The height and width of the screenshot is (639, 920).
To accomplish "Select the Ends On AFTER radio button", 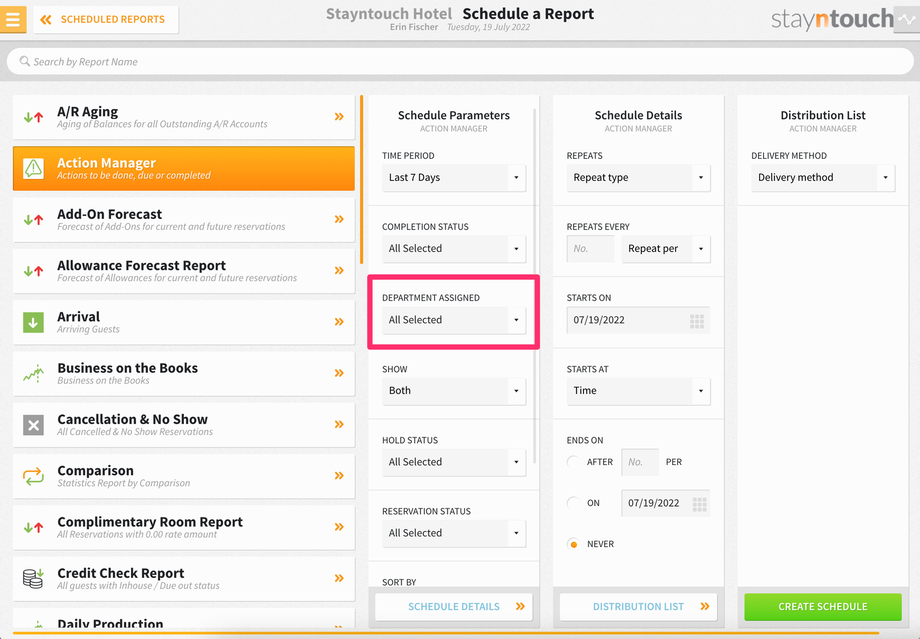I will [574, 462].
